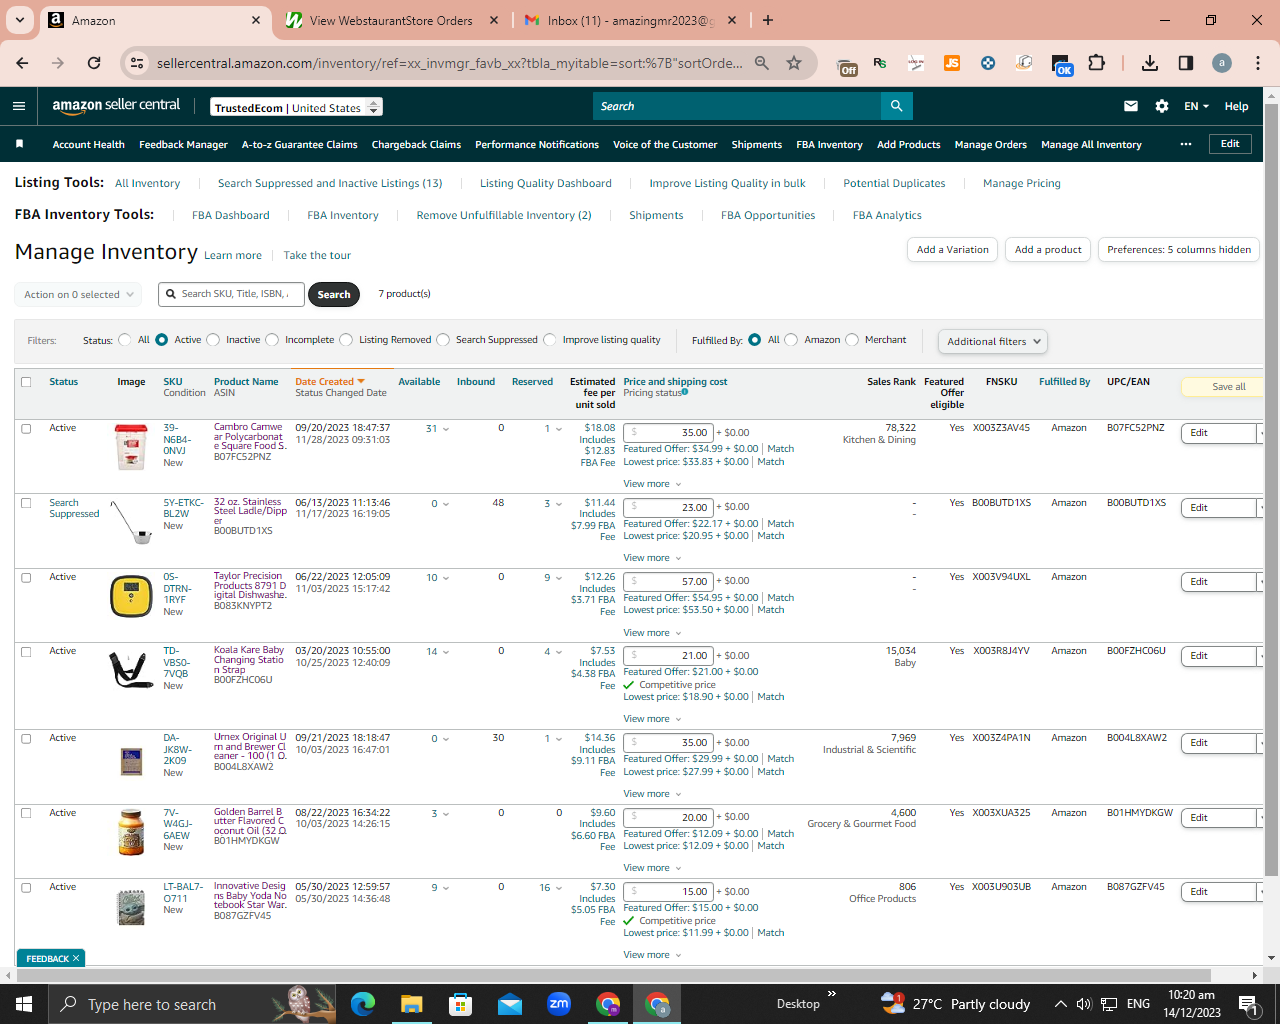Open Microsoft Store from the taskbar

[x=461, y=1004]
